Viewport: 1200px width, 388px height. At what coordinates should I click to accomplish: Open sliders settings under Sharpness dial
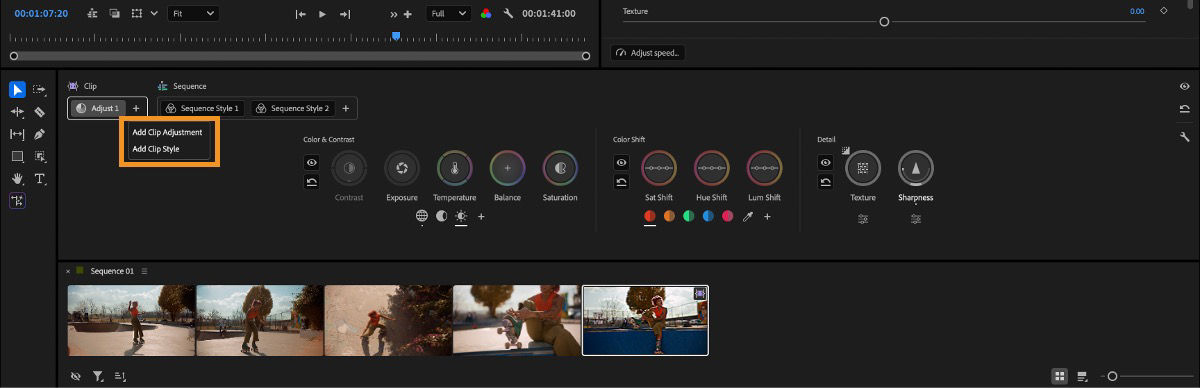(x=915, y=218)
